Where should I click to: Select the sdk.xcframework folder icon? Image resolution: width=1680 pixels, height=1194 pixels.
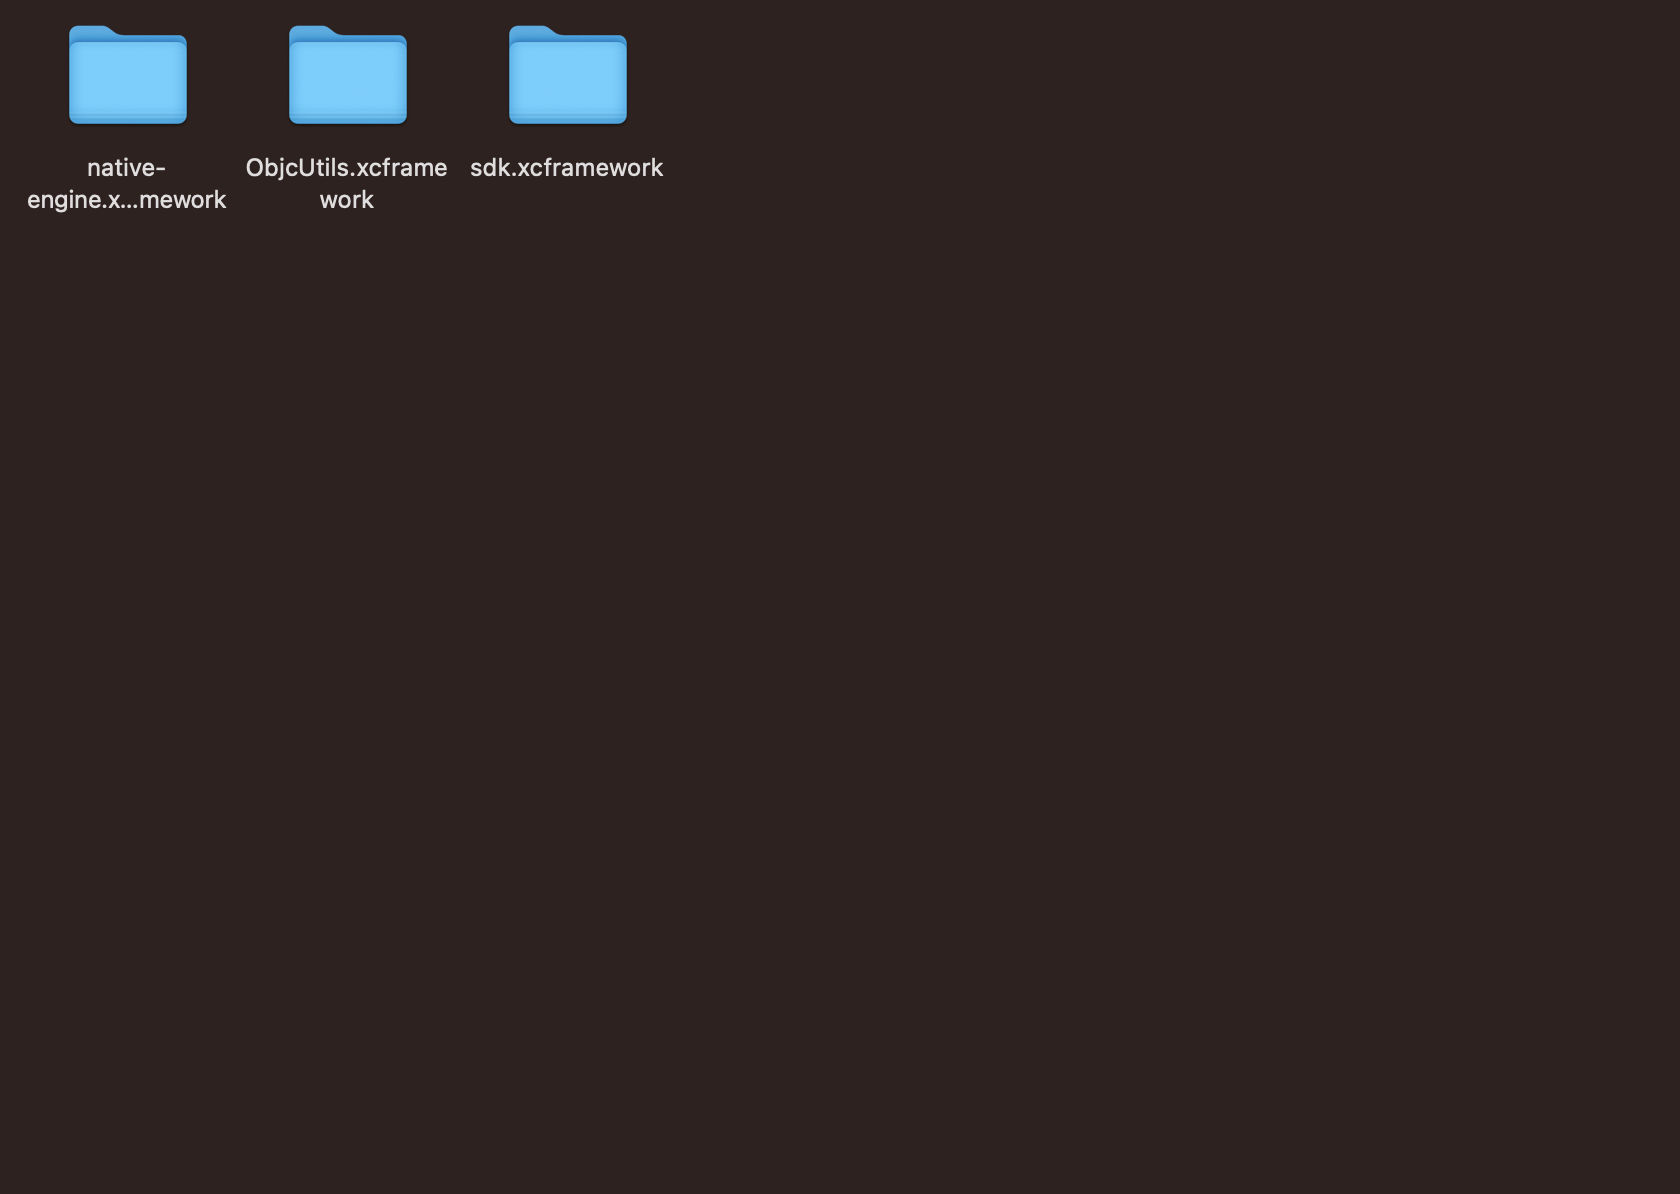(x=568, y=75)
